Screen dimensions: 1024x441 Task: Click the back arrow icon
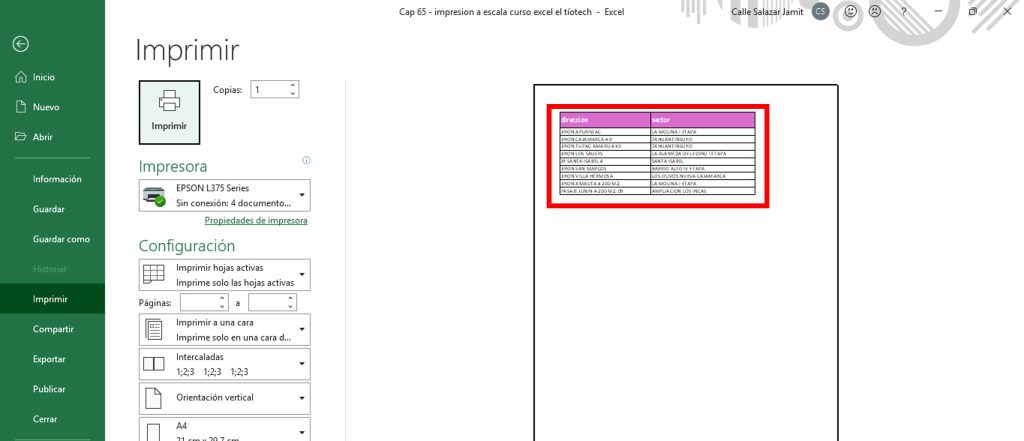click(x=20, y=44)
